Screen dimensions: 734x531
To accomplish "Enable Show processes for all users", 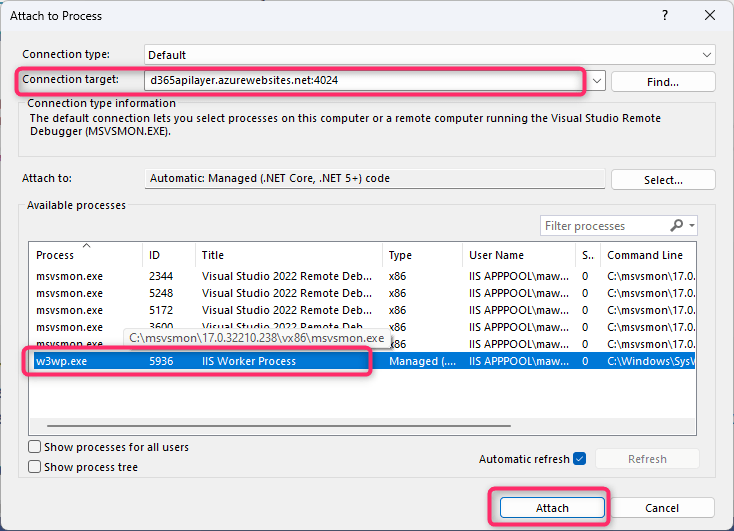I will pyautogui.click(x=35, y=447).
